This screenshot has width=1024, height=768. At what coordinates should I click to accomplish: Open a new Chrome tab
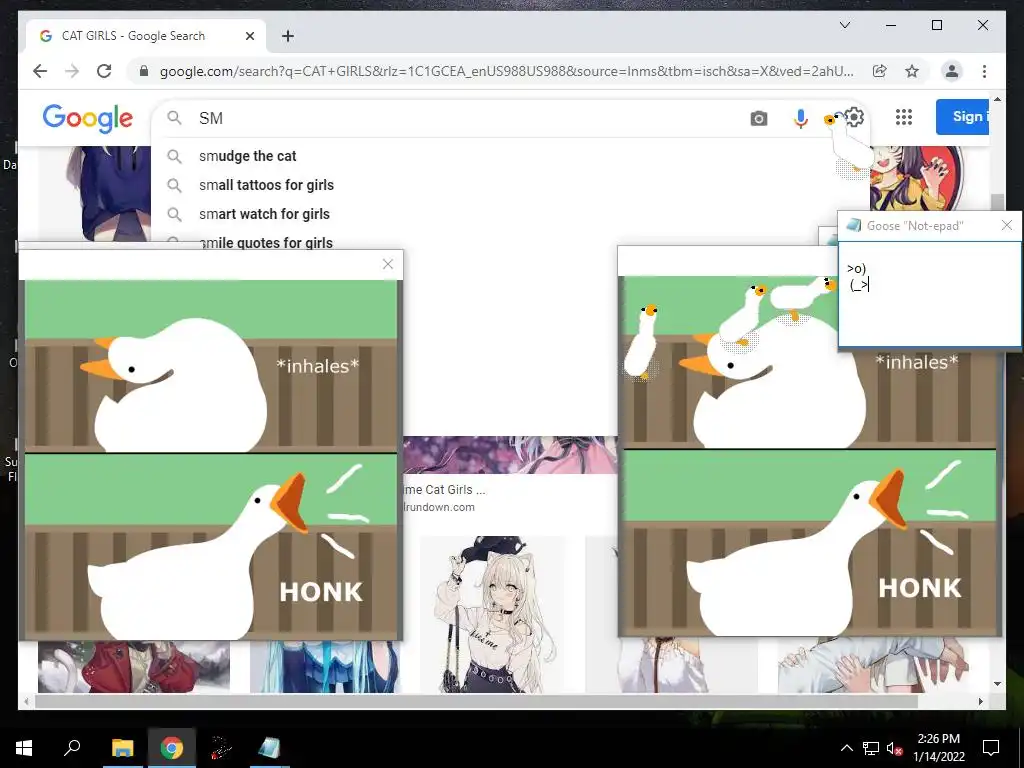(x=288, y=36)
